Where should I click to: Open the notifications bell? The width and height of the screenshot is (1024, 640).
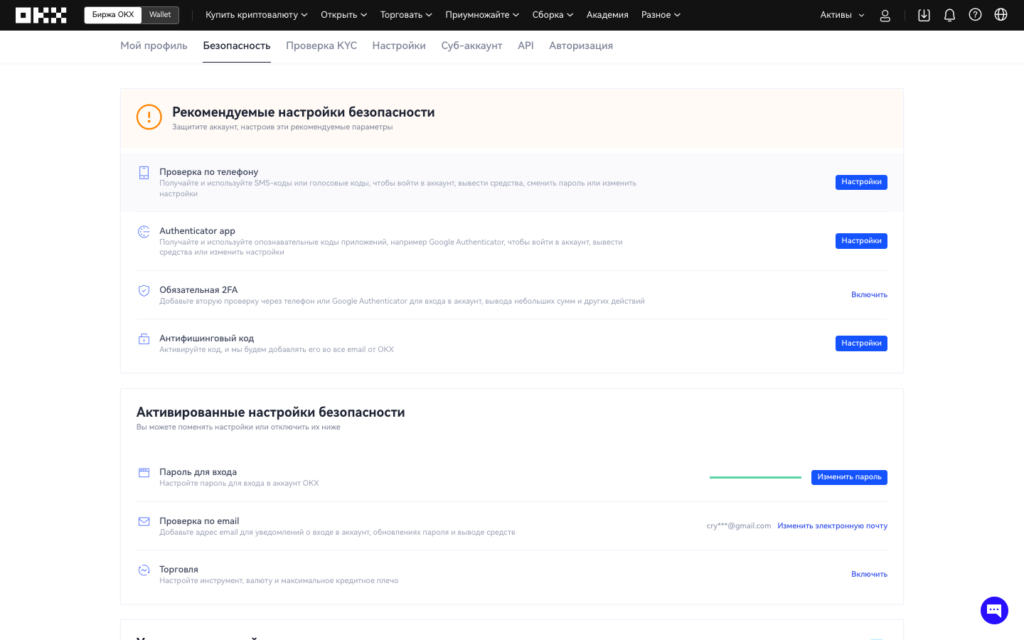click(x=949, y=15)
